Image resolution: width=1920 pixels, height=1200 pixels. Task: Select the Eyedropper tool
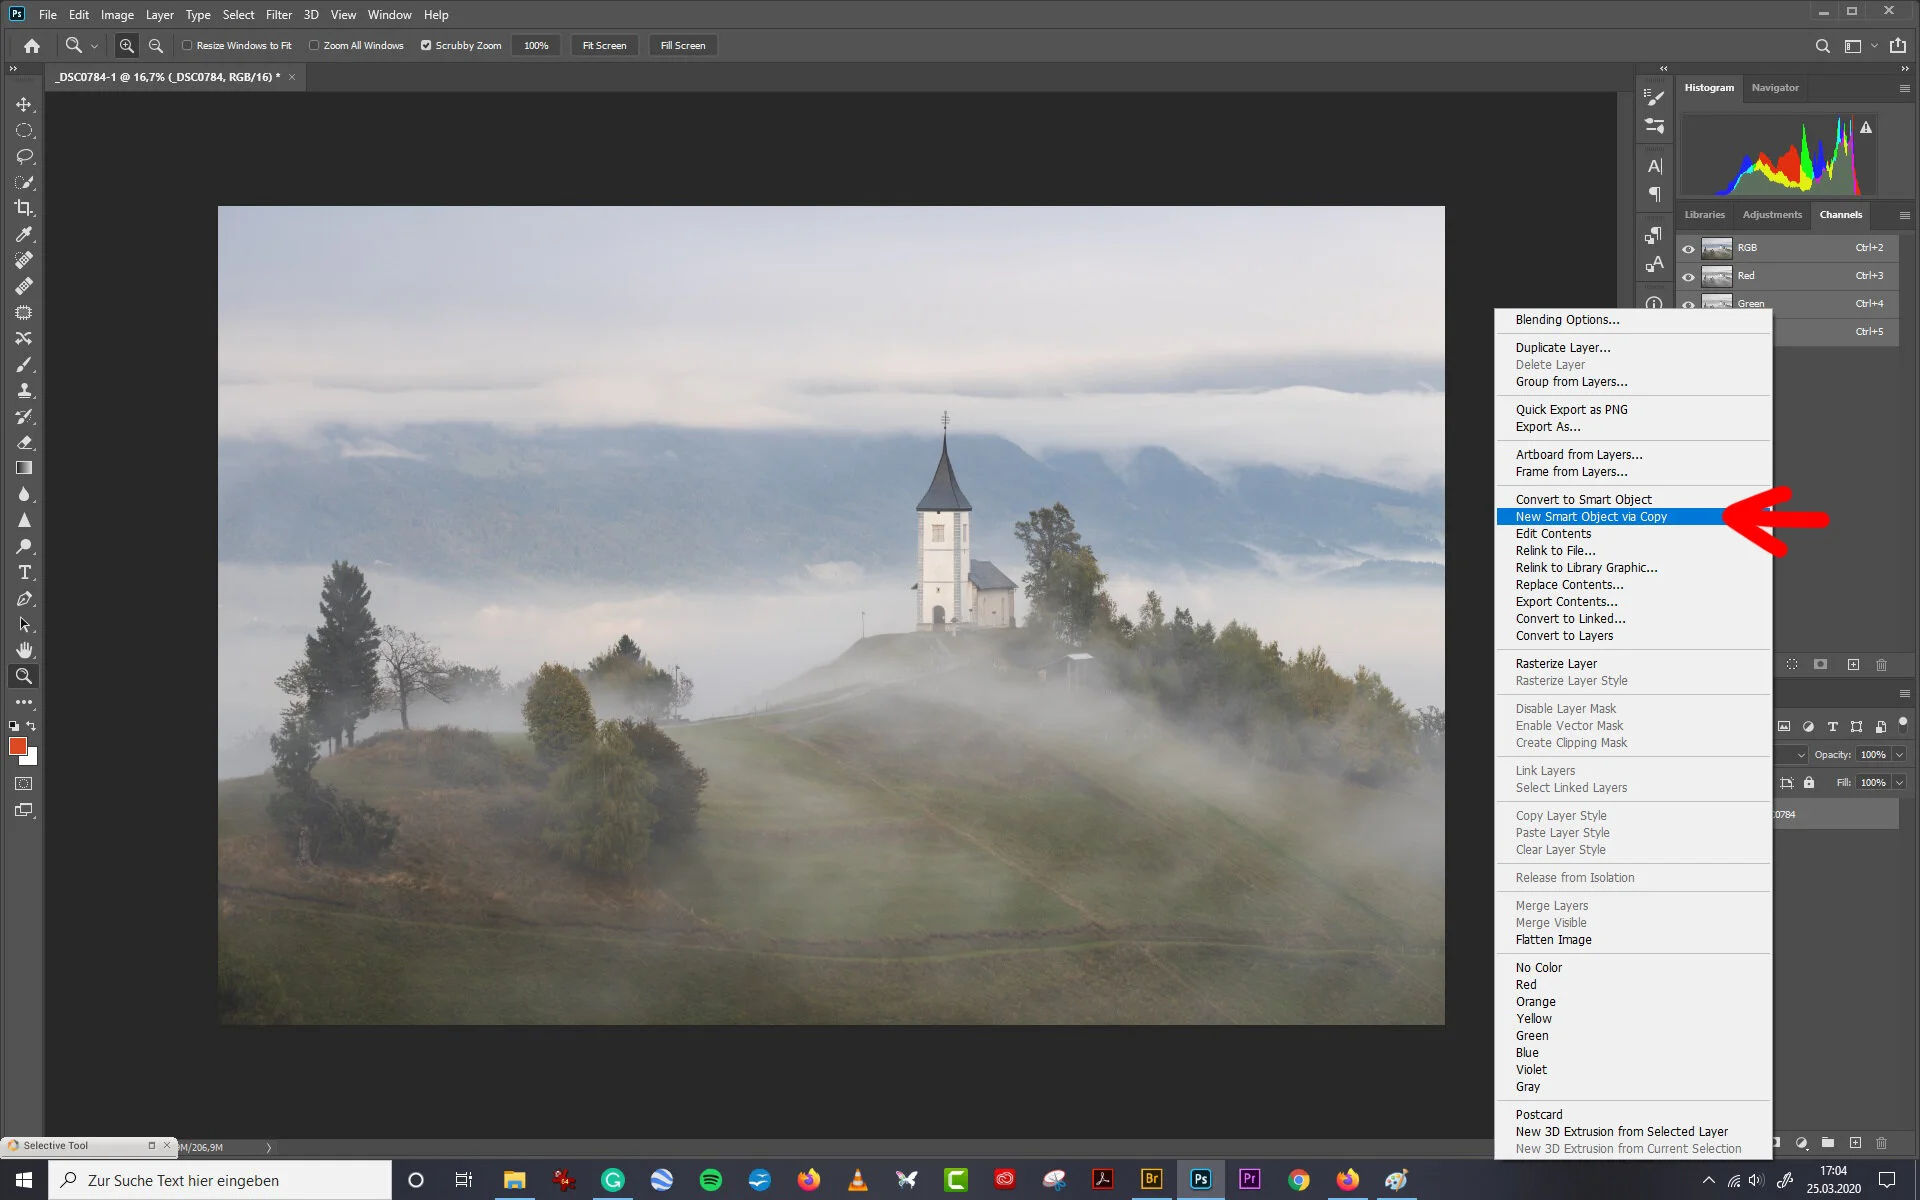click(x=24, y=234)
